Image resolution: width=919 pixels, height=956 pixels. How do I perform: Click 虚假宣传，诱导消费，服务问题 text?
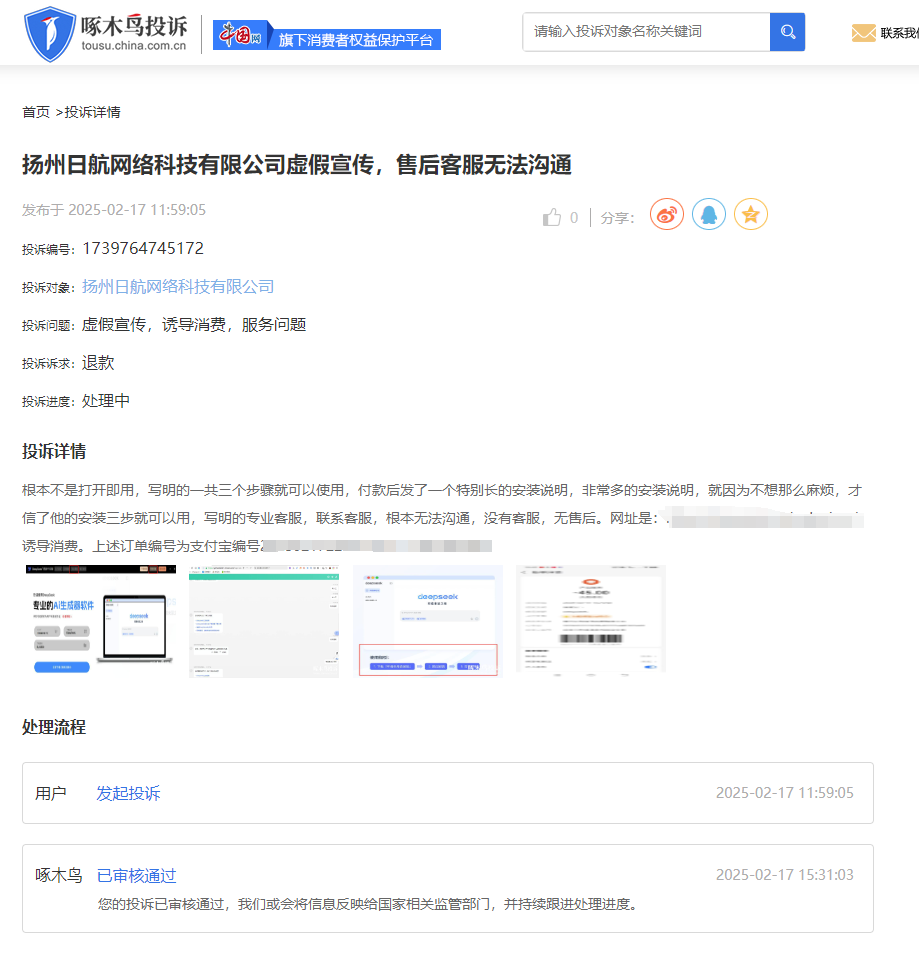[x=194, y=324]
